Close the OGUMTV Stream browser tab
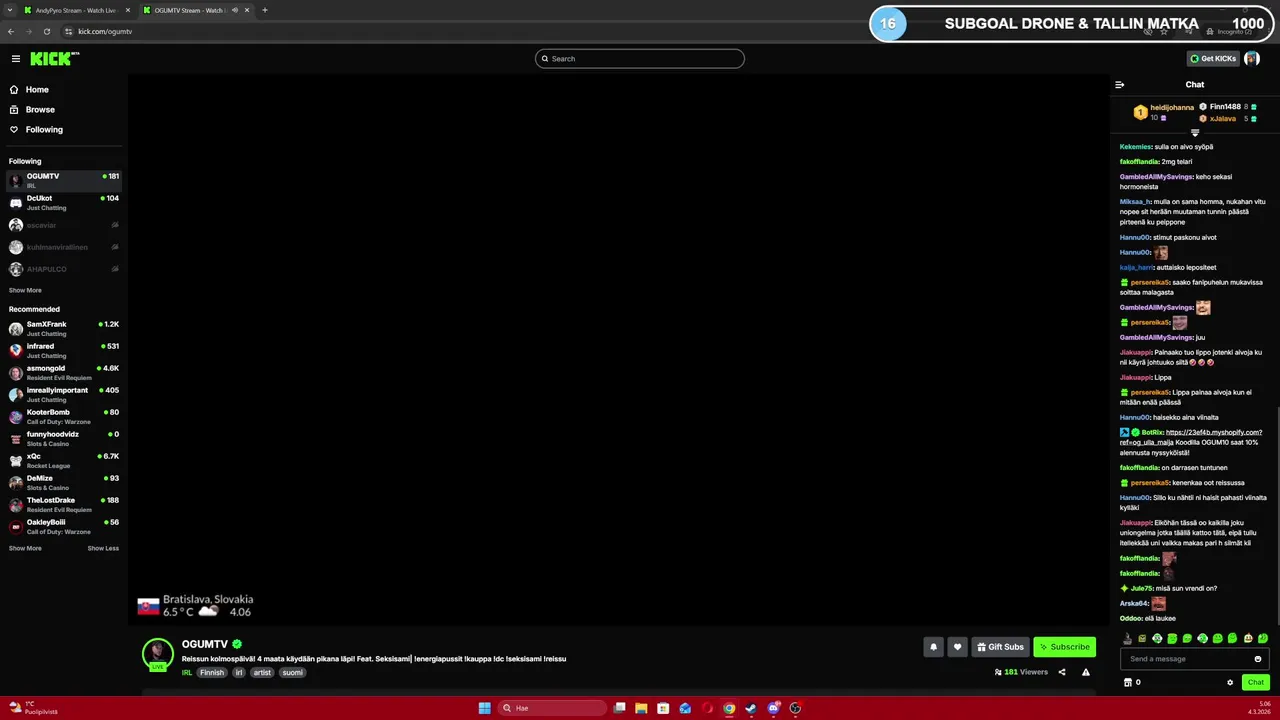The width and height of the screenshot is (1280, 720). point(247,10)
